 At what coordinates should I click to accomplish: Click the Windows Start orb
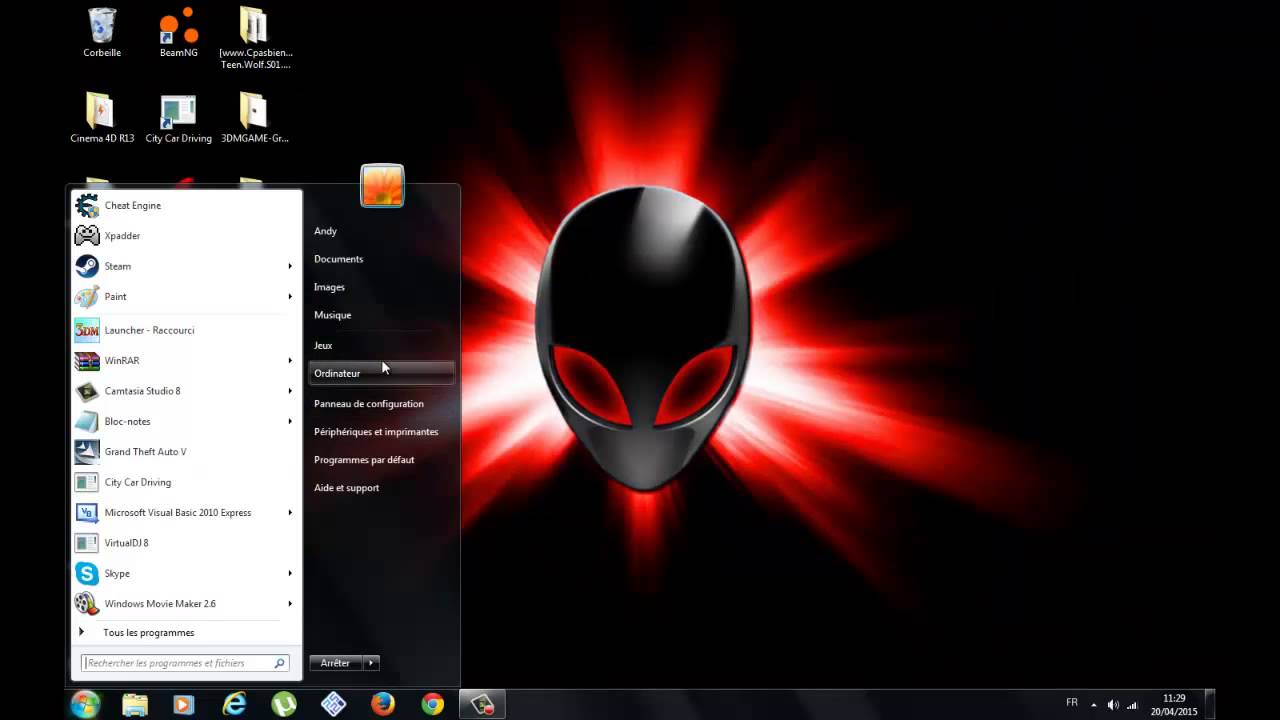tap(85, 704)
